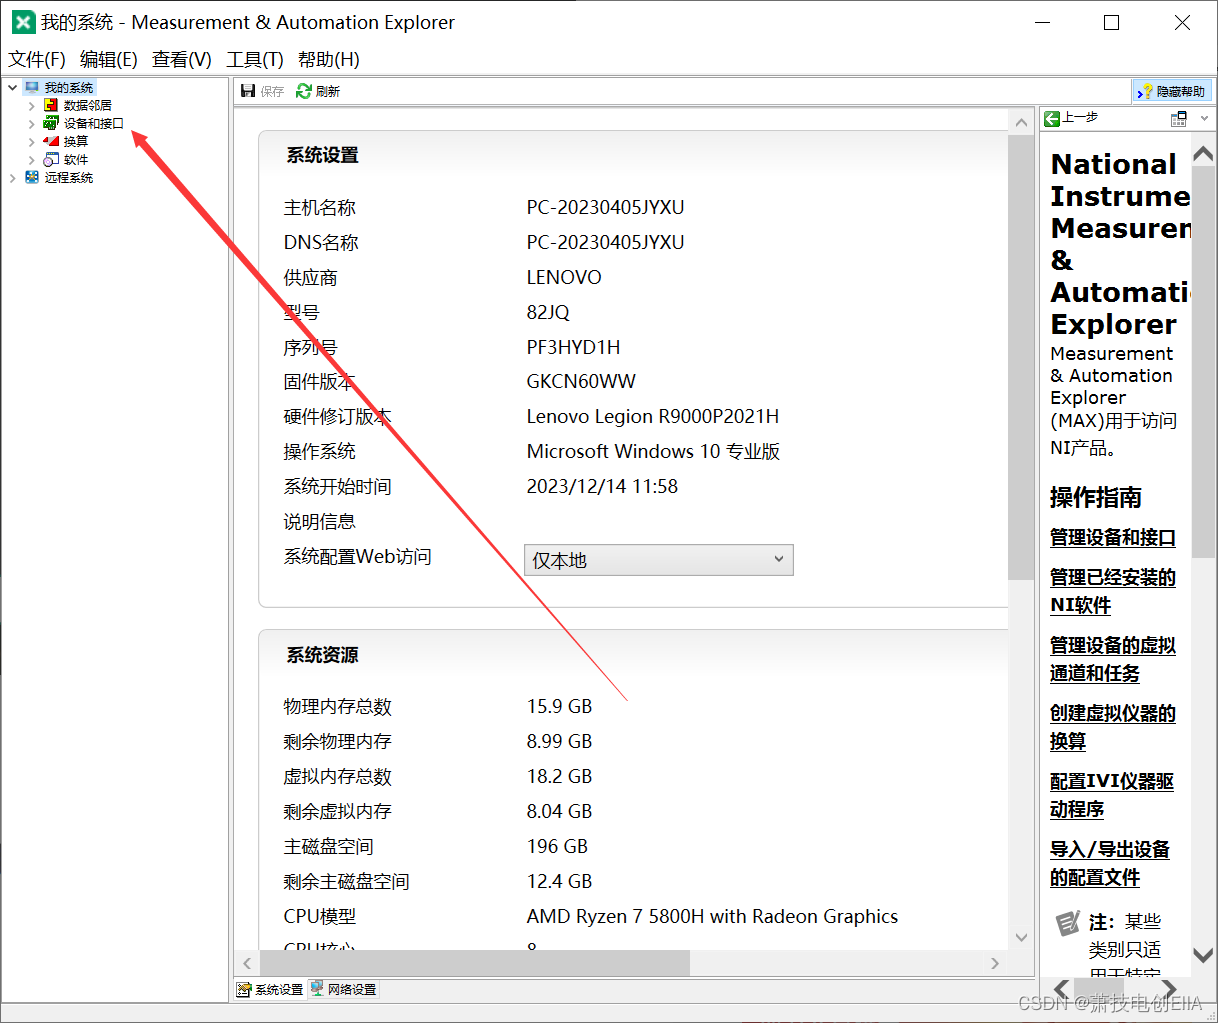Open the 查看(V) menu

(x=182, y=60)
